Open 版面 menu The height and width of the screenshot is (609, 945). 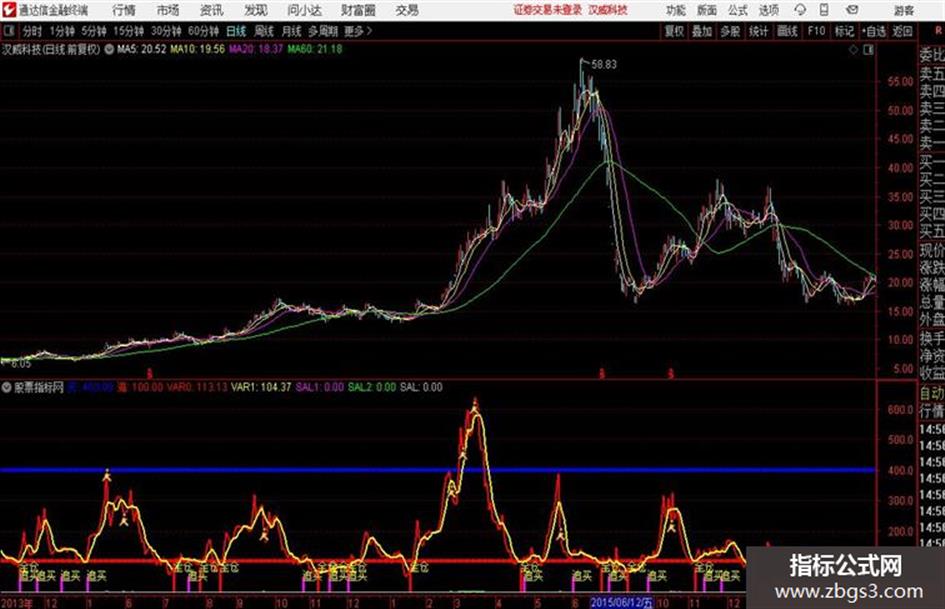click(707, 10)
